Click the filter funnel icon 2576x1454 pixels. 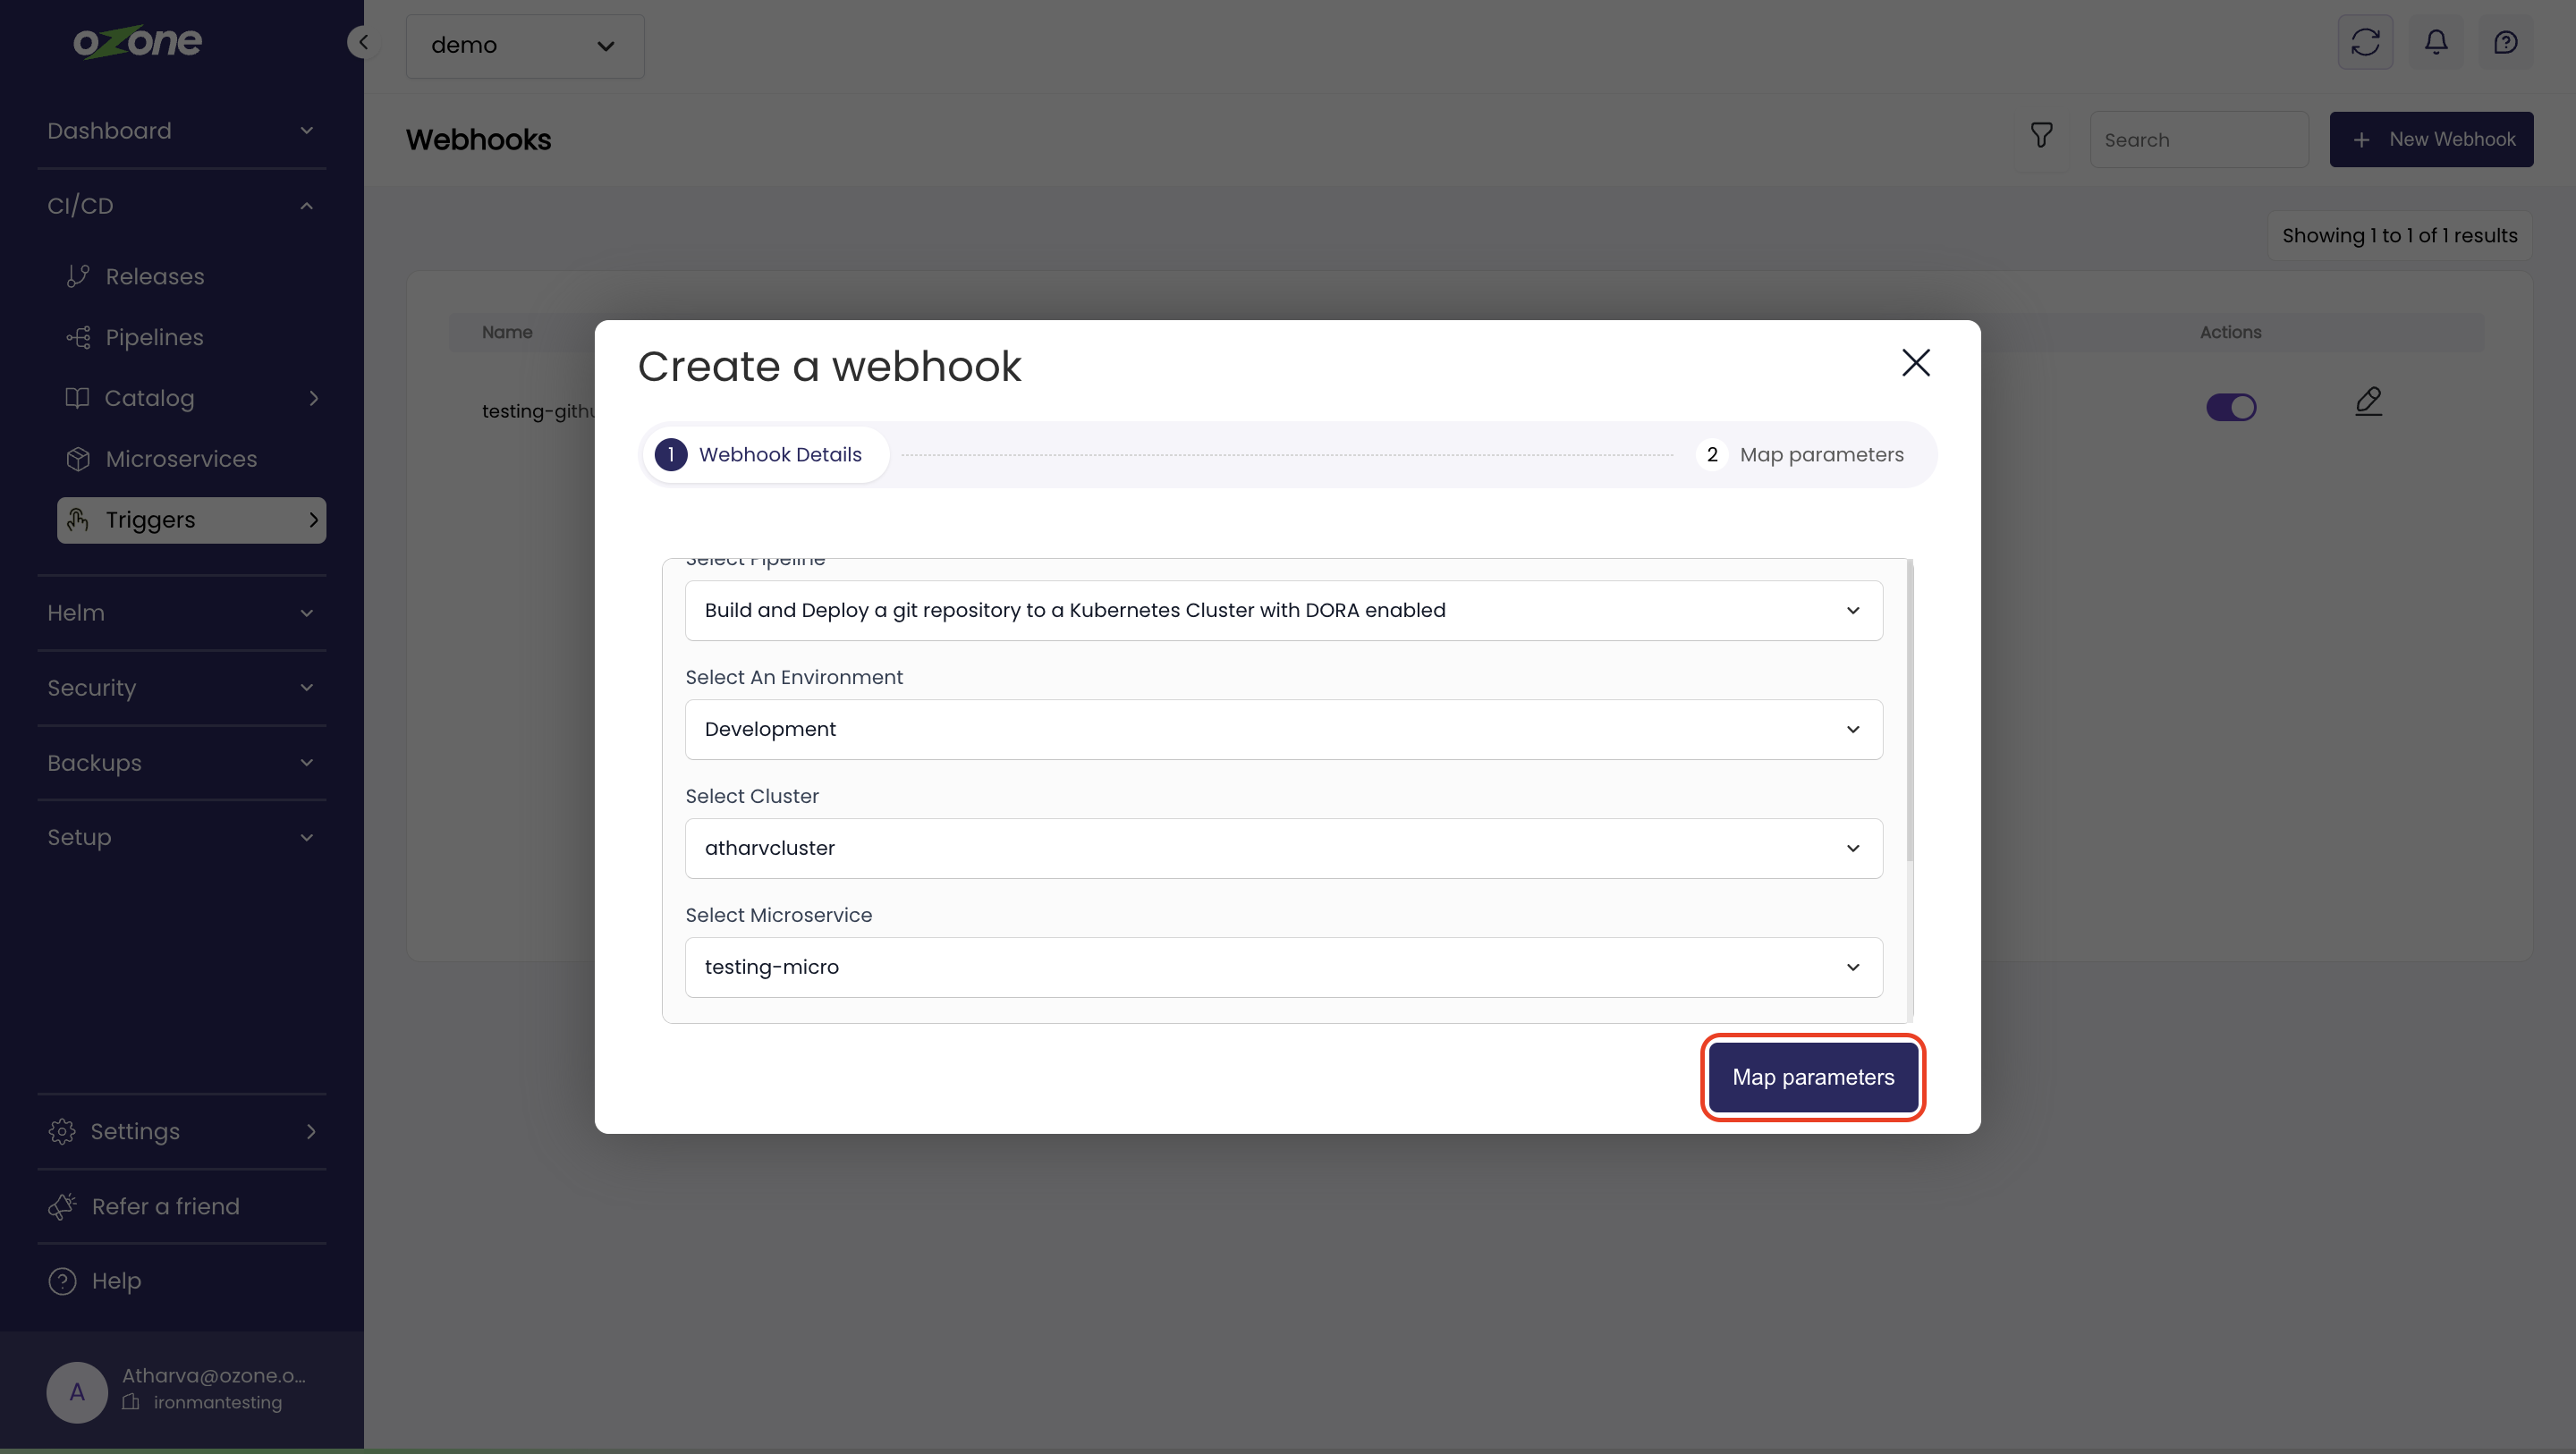[x=2041, y=135]
